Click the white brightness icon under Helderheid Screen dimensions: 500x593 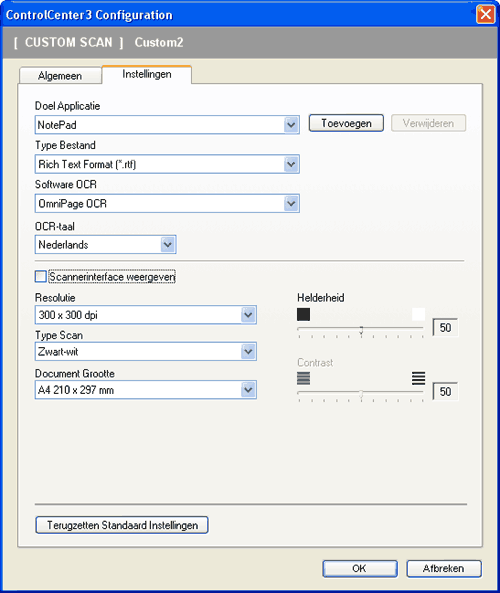pyautogui.click(x=418, y=314)
